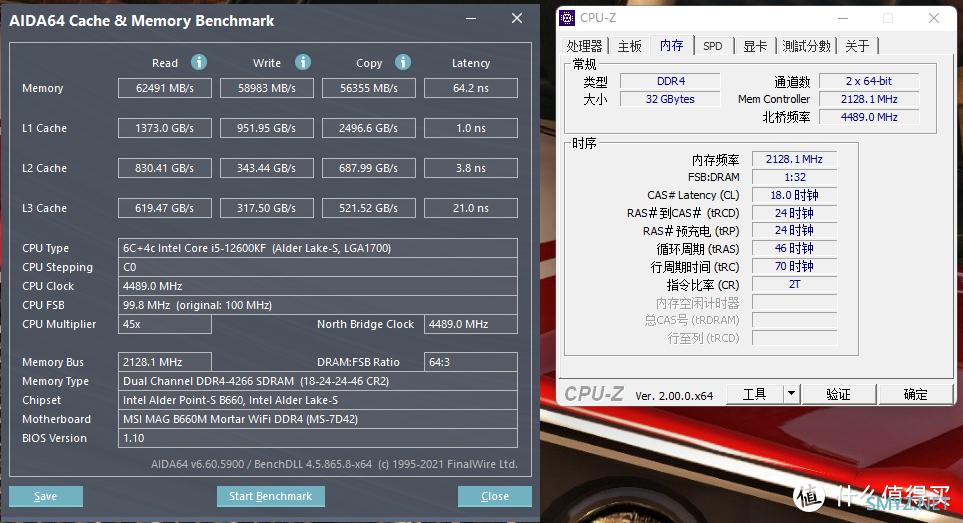
Task: Click the L3 Cache latency 21.0 ns
Action: coord(470,207)
